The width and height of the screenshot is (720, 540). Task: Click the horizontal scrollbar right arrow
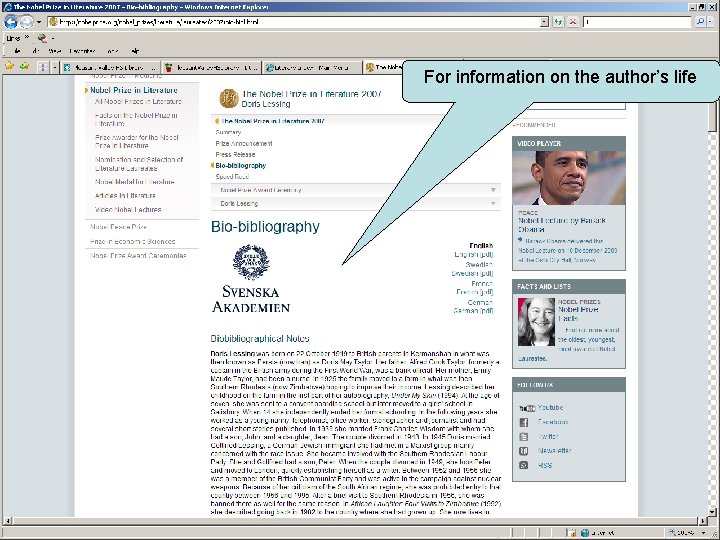pos(703,521)
